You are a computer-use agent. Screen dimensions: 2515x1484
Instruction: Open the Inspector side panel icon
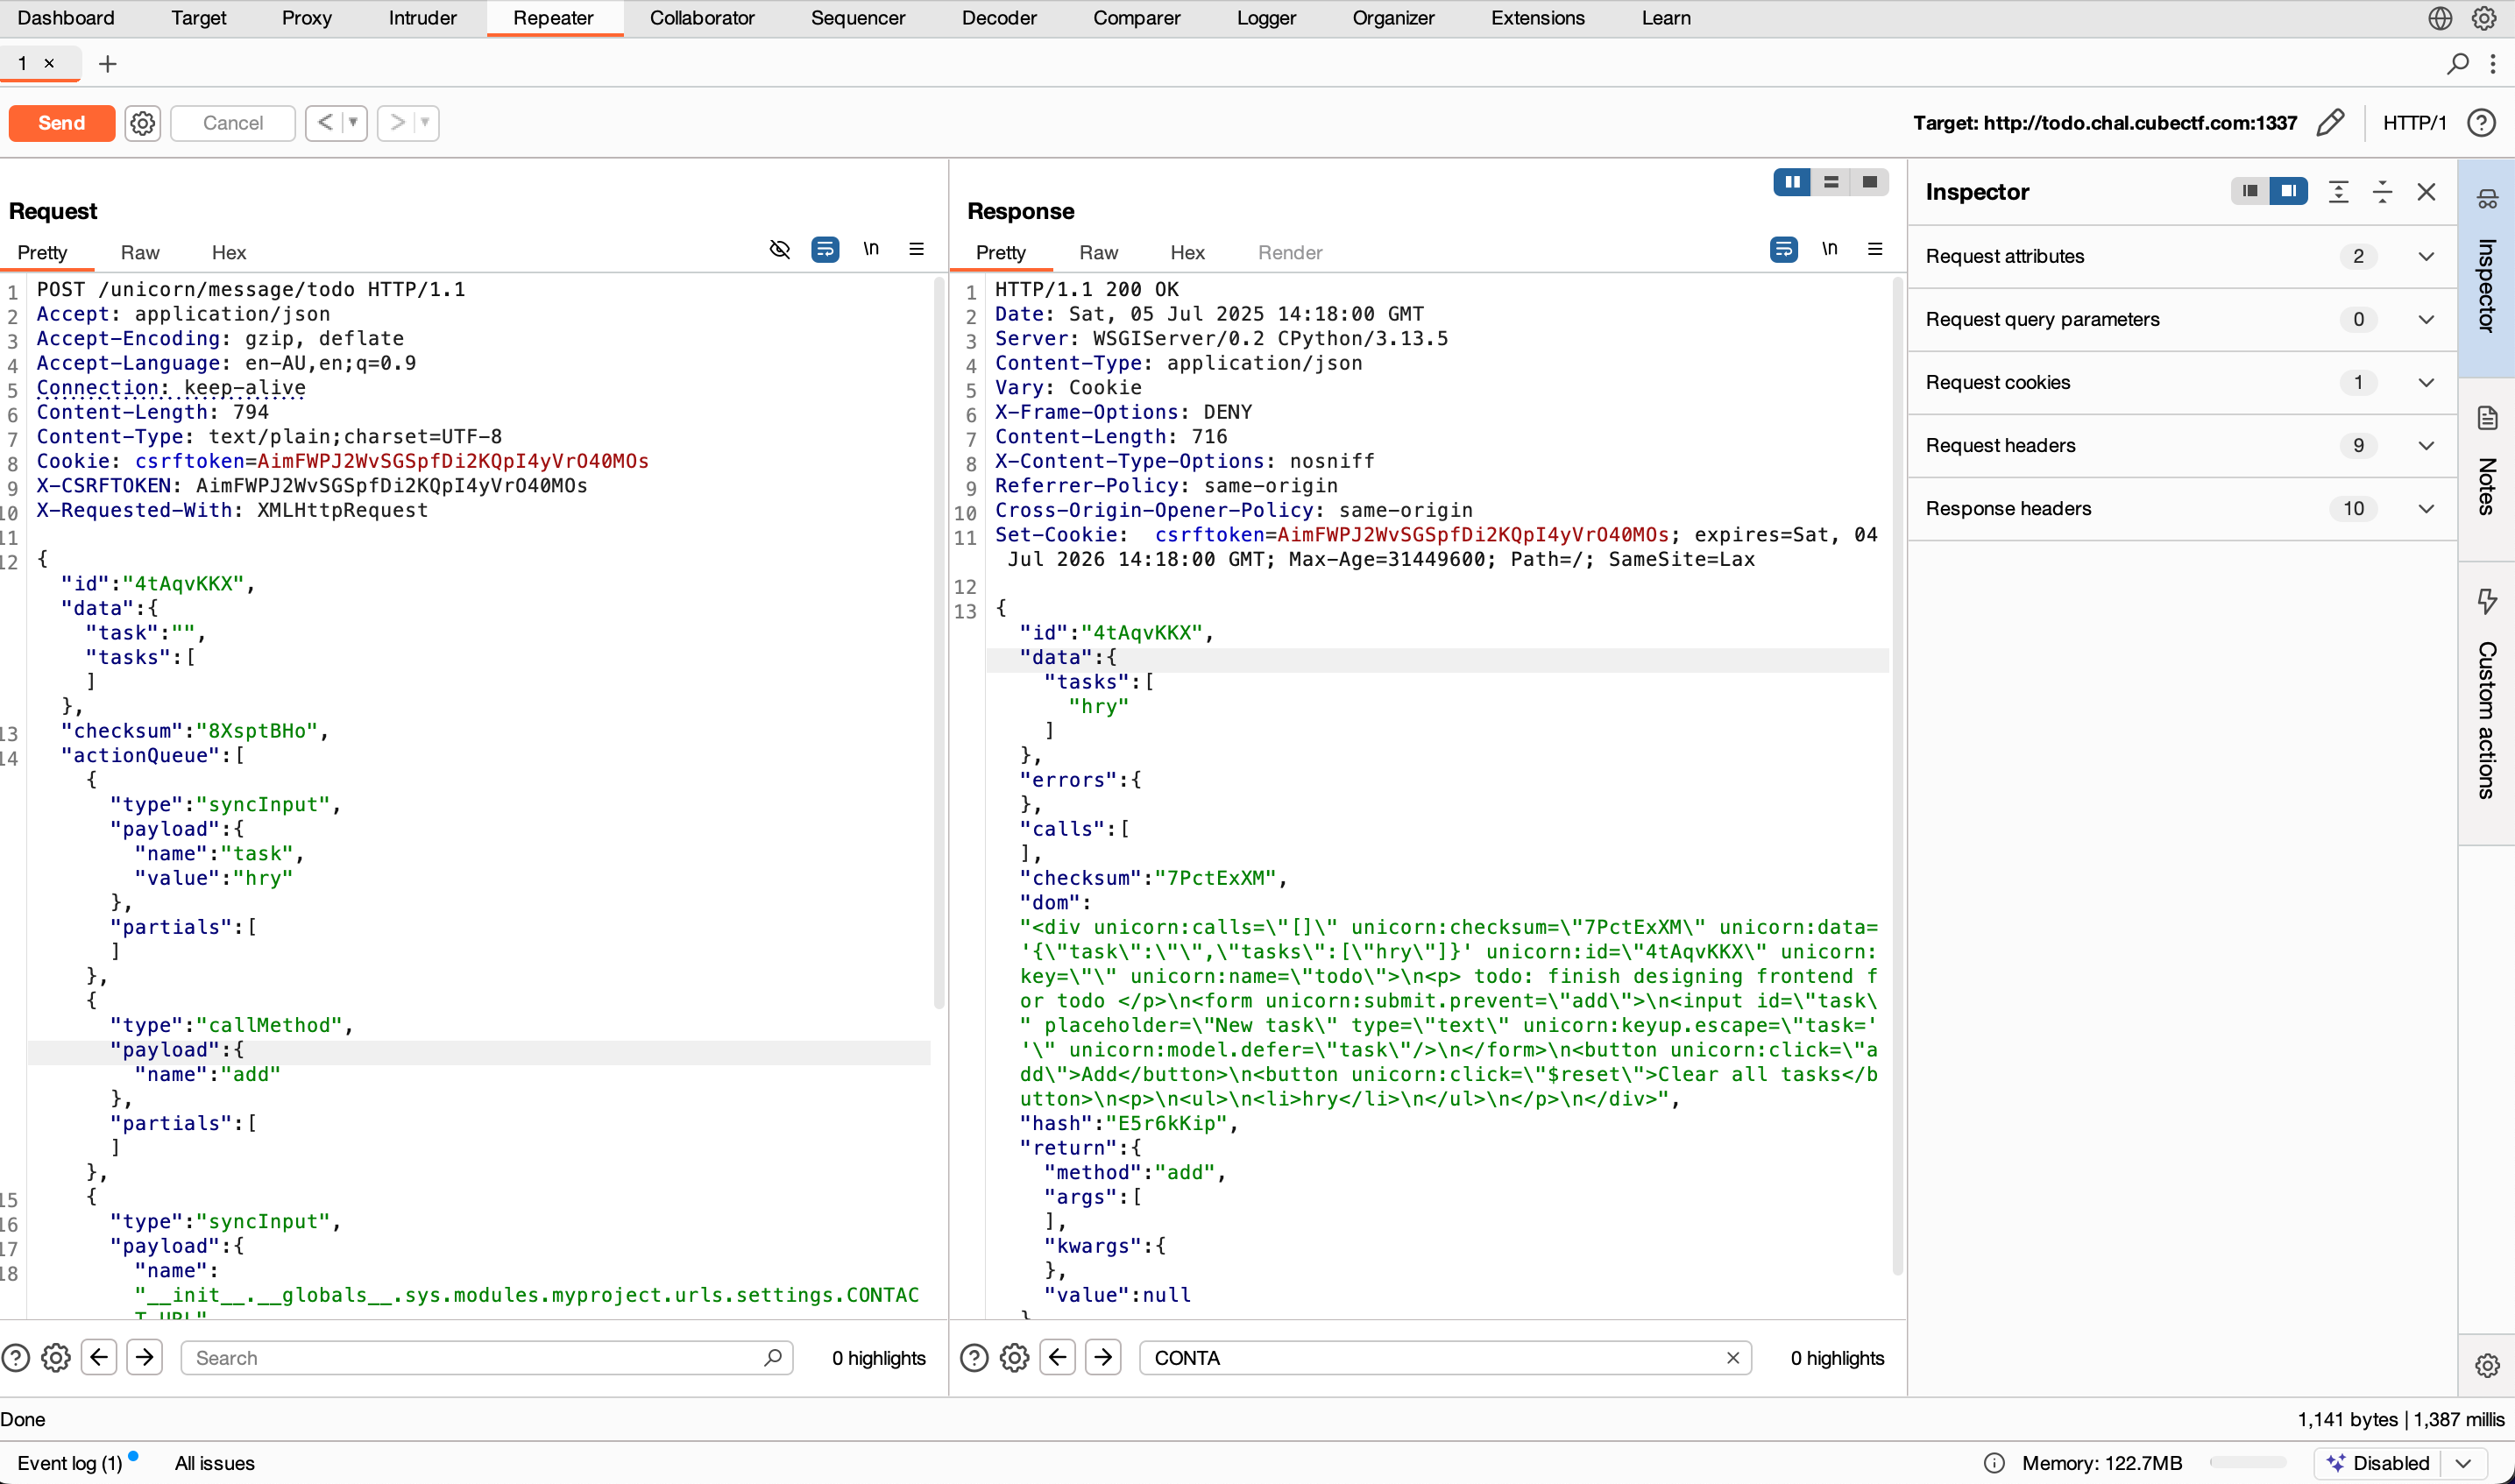(x=2487, y=199)
